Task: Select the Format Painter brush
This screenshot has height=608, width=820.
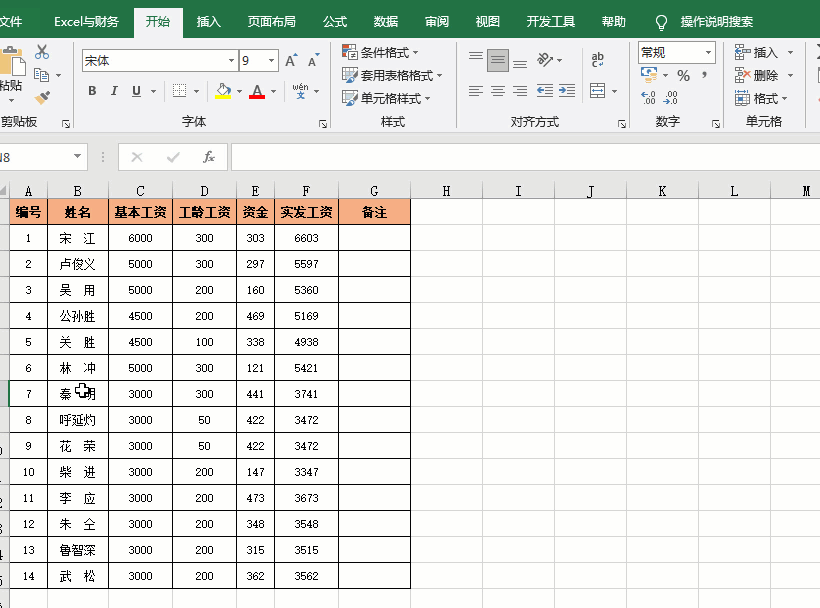Action: click(x=42, y=98)
